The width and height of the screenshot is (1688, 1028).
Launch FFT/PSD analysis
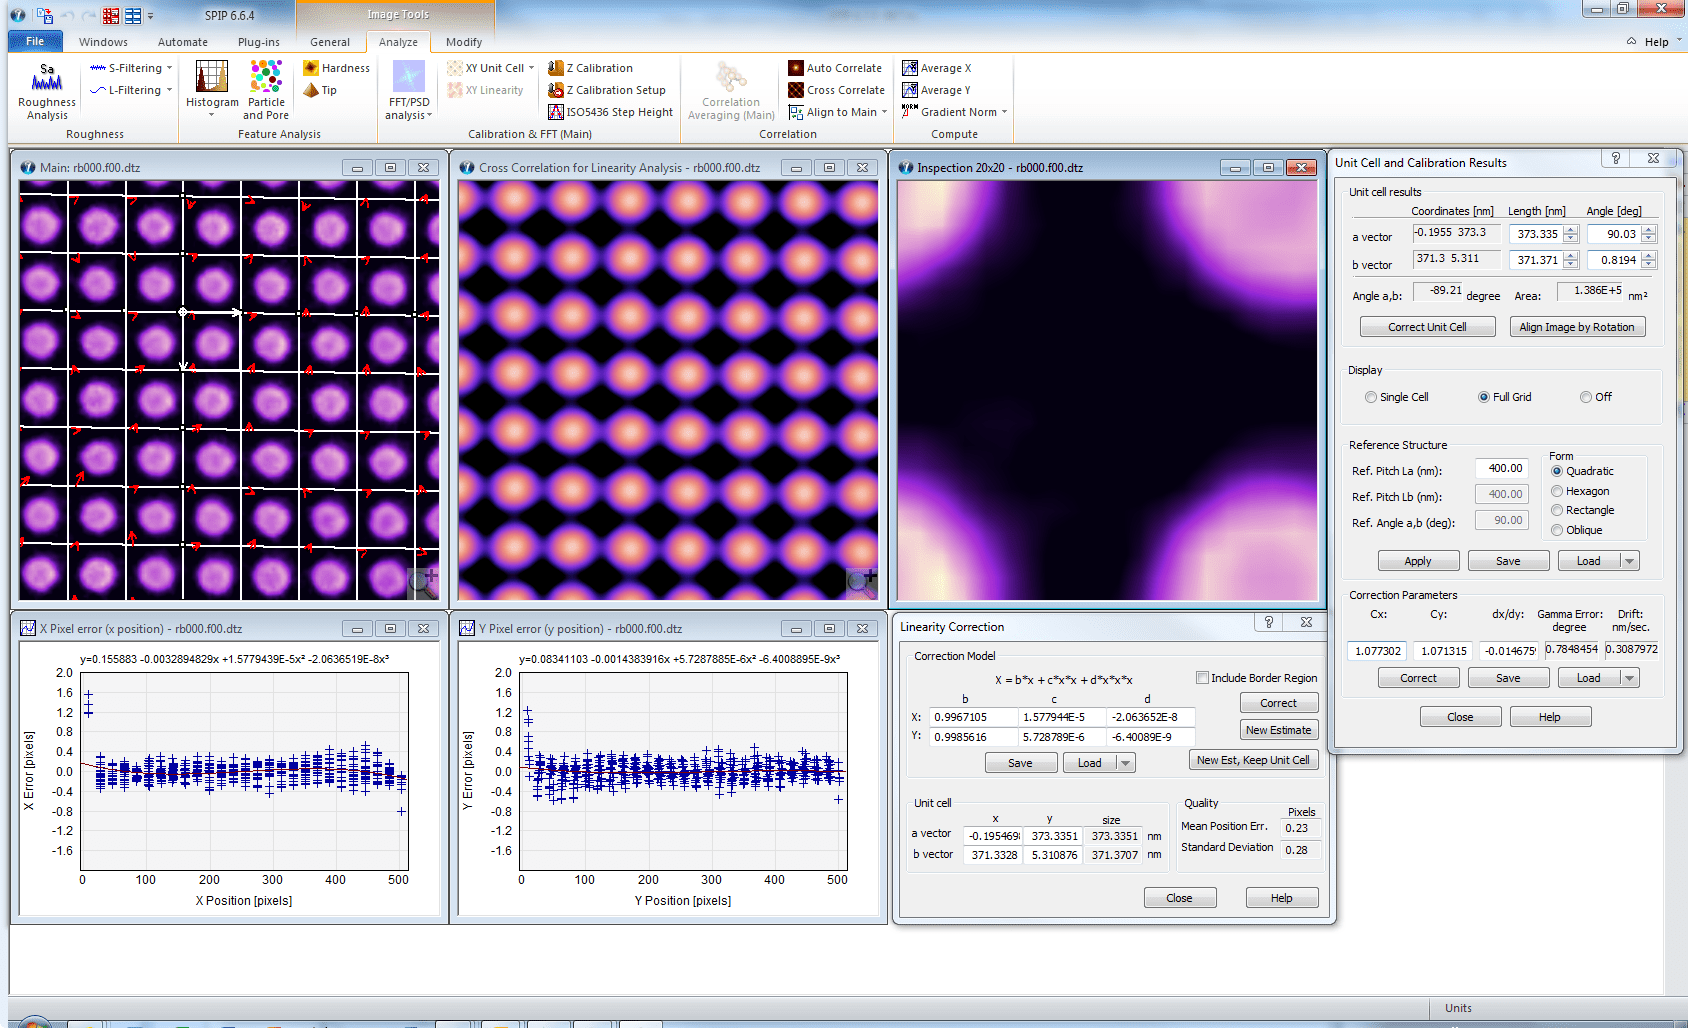[x=407, y=90]
